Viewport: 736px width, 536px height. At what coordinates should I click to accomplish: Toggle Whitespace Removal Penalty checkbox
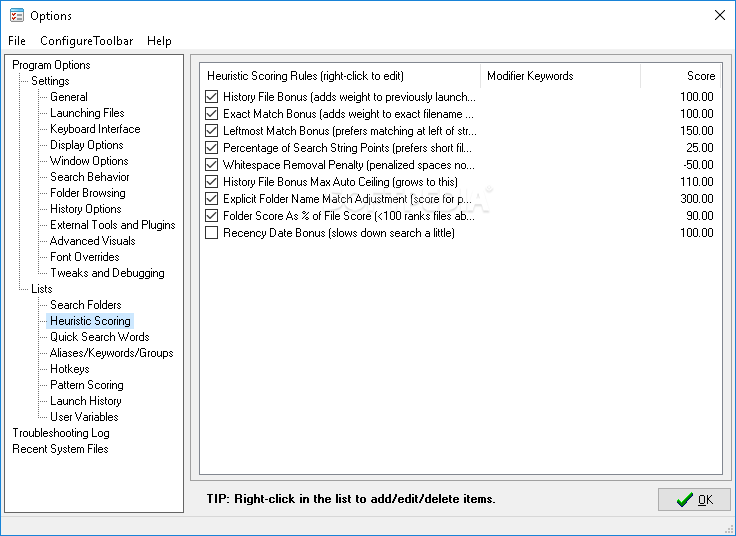(x=212, y=165)
